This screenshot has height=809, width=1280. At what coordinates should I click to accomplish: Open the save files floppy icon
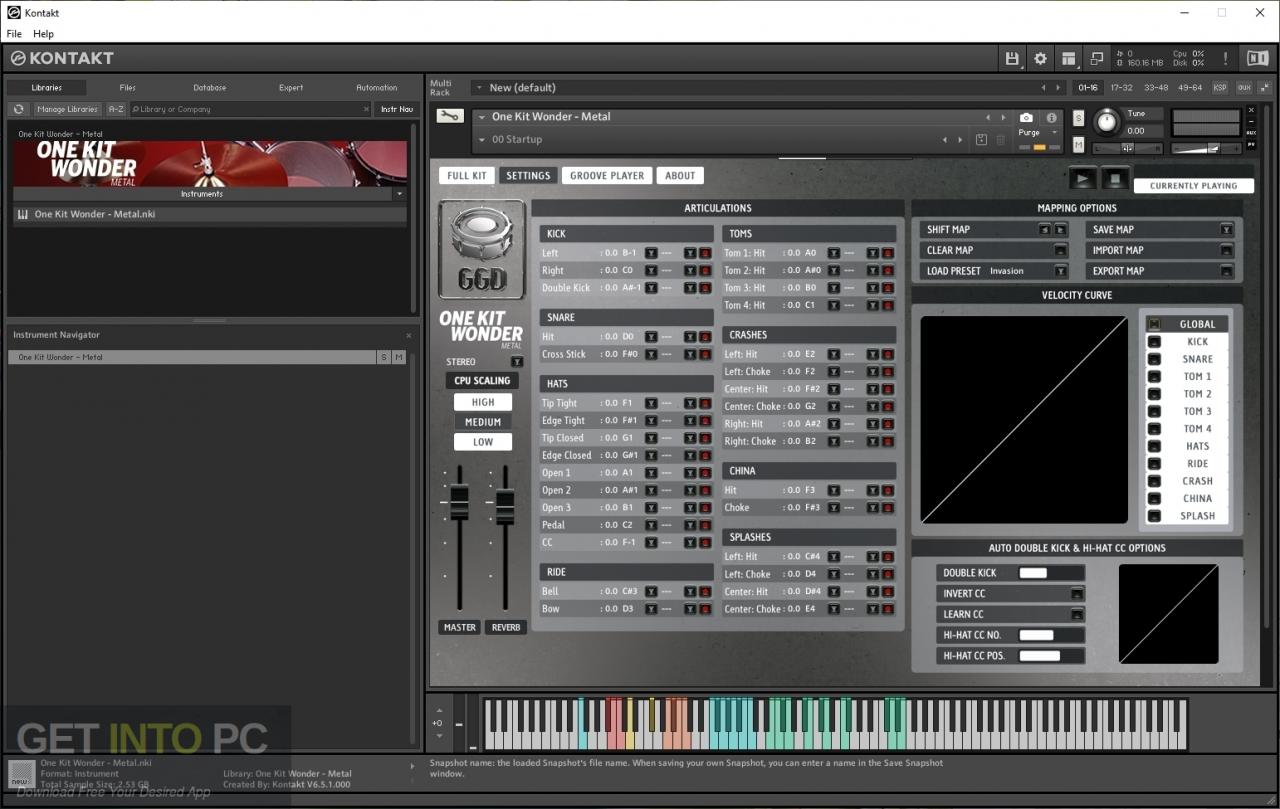pyautogui.click(x=1012, y=58)
